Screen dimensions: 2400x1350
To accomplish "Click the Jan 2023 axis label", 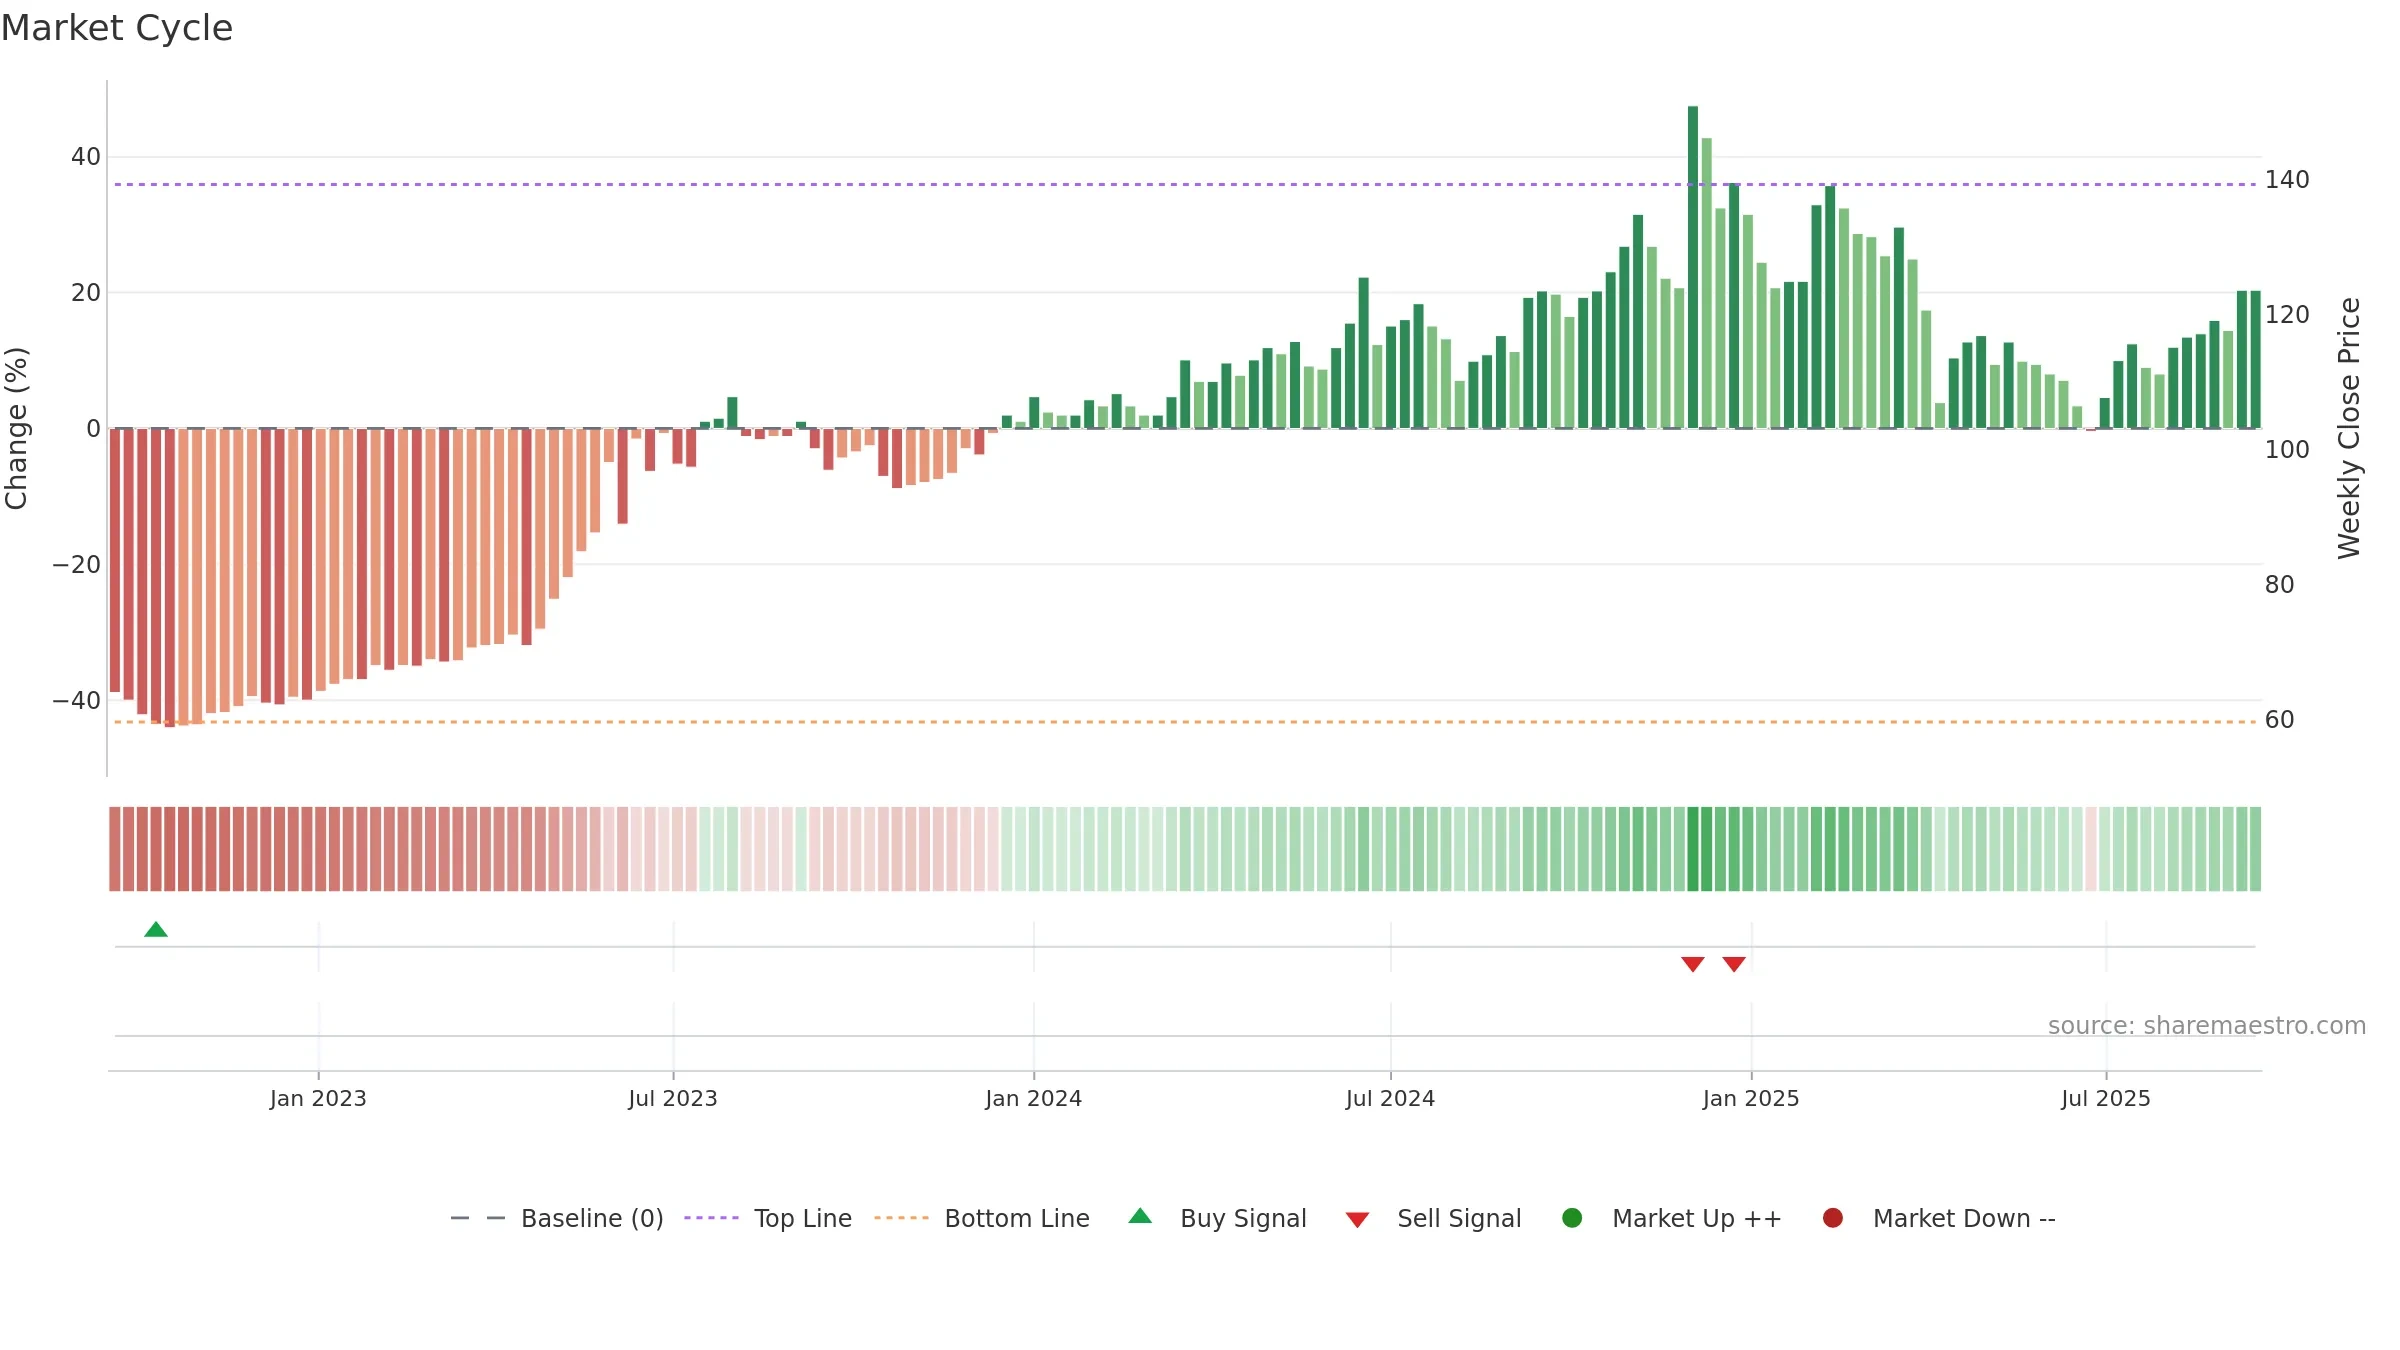I will [318, 1098].
